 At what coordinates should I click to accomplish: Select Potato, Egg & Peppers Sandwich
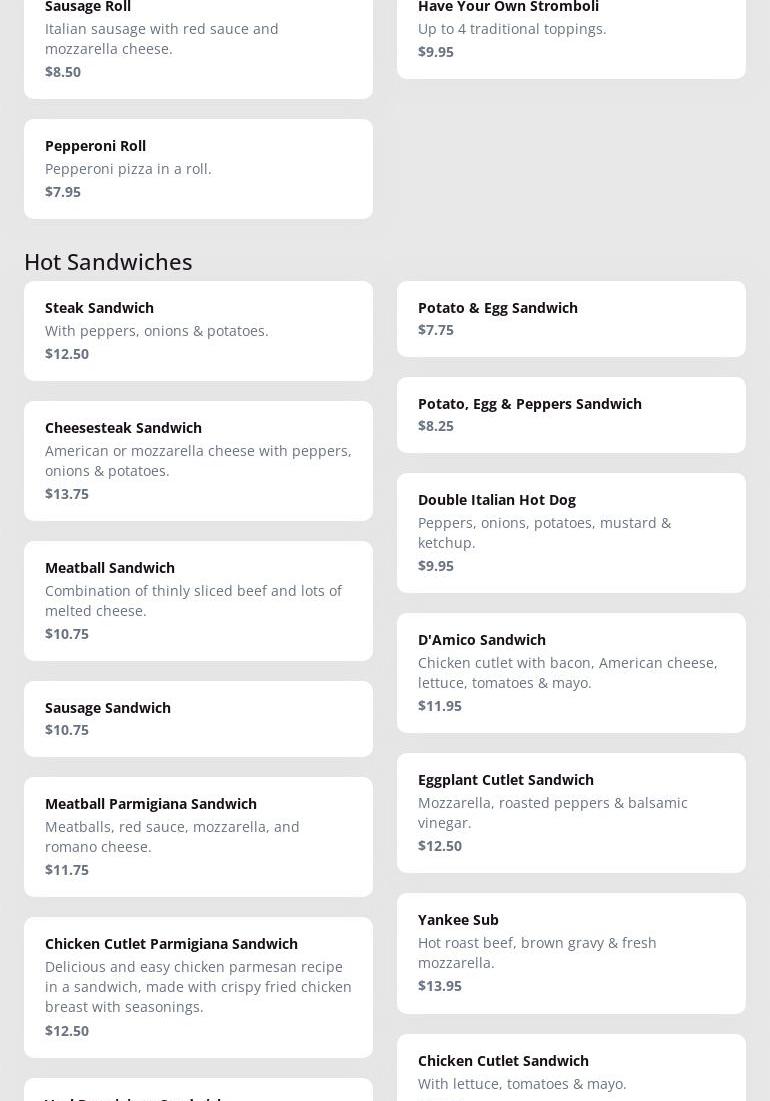(x=571, y=414)
